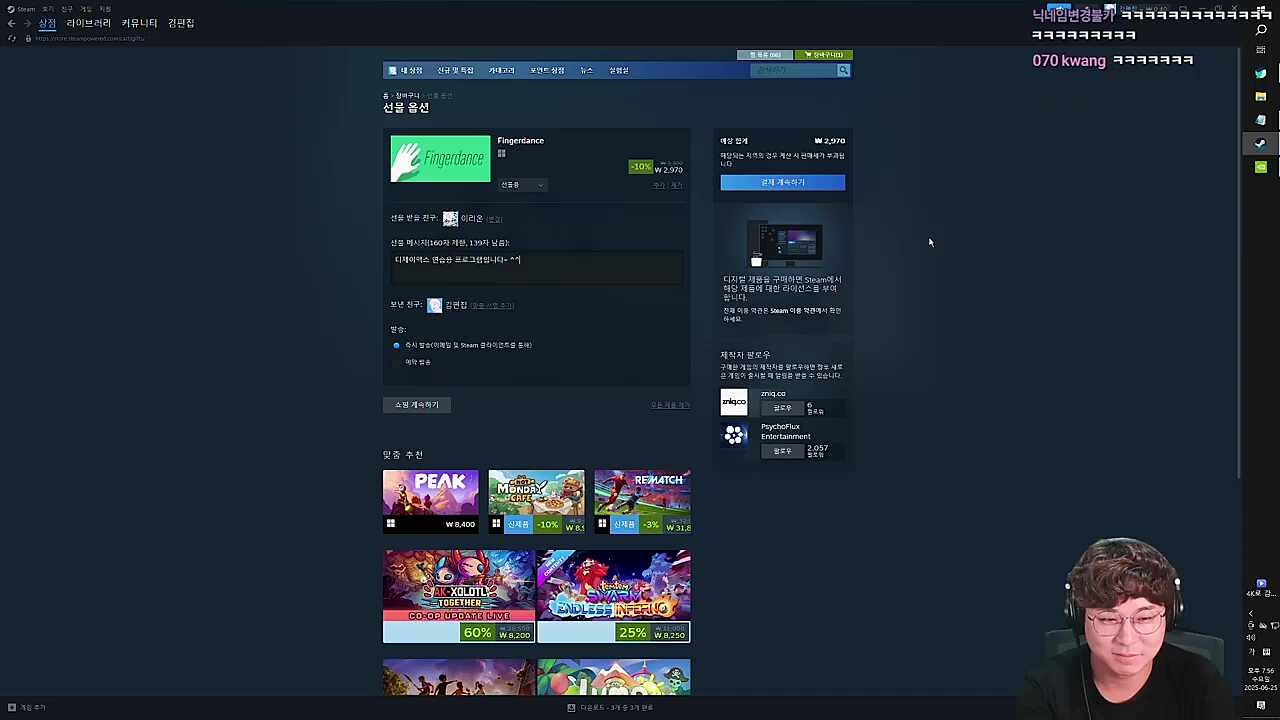
Task: Click the store search magnifier icon
Action: [x=843, y=70]
